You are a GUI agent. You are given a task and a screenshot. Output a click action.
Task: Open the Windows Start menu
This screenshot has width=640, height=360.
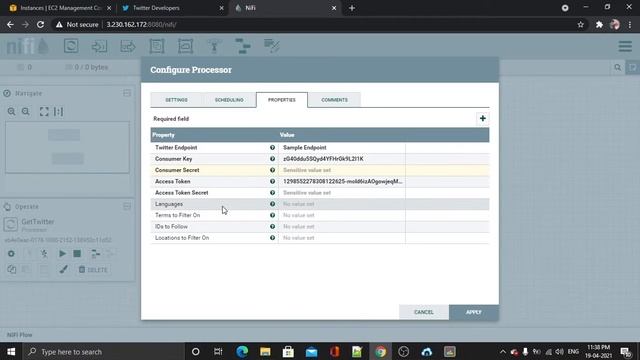[x=11, y=351]
